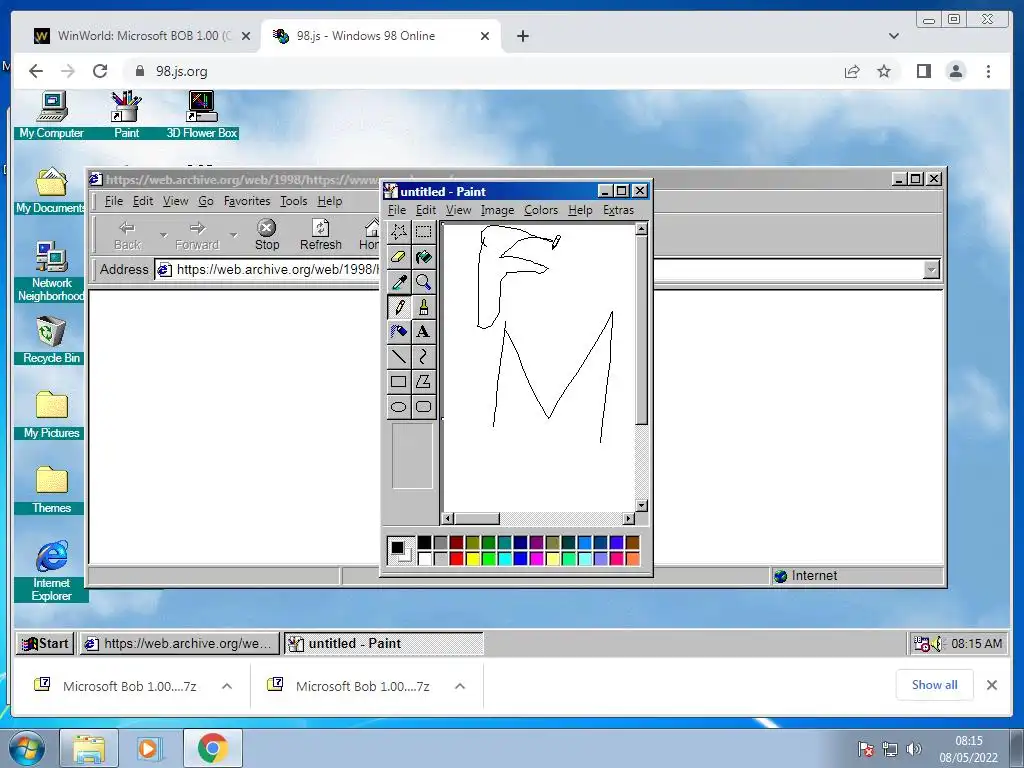Viewport: 1024px width, 768px height.
Task: Expand options for second Microsoft Bob download
Action: click(x=460, y=686)
